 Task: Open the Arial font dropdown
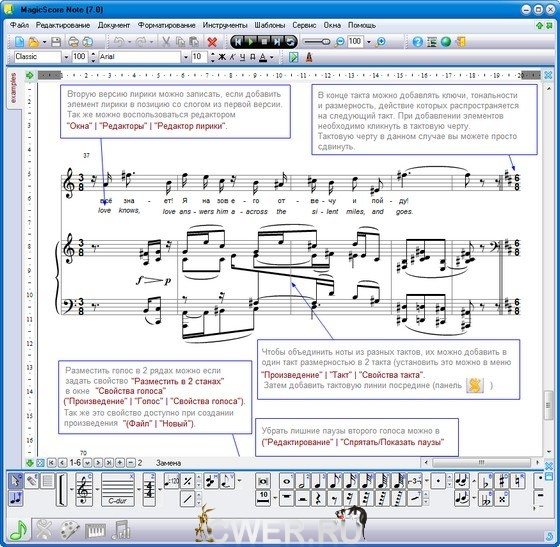pos(186,57)
